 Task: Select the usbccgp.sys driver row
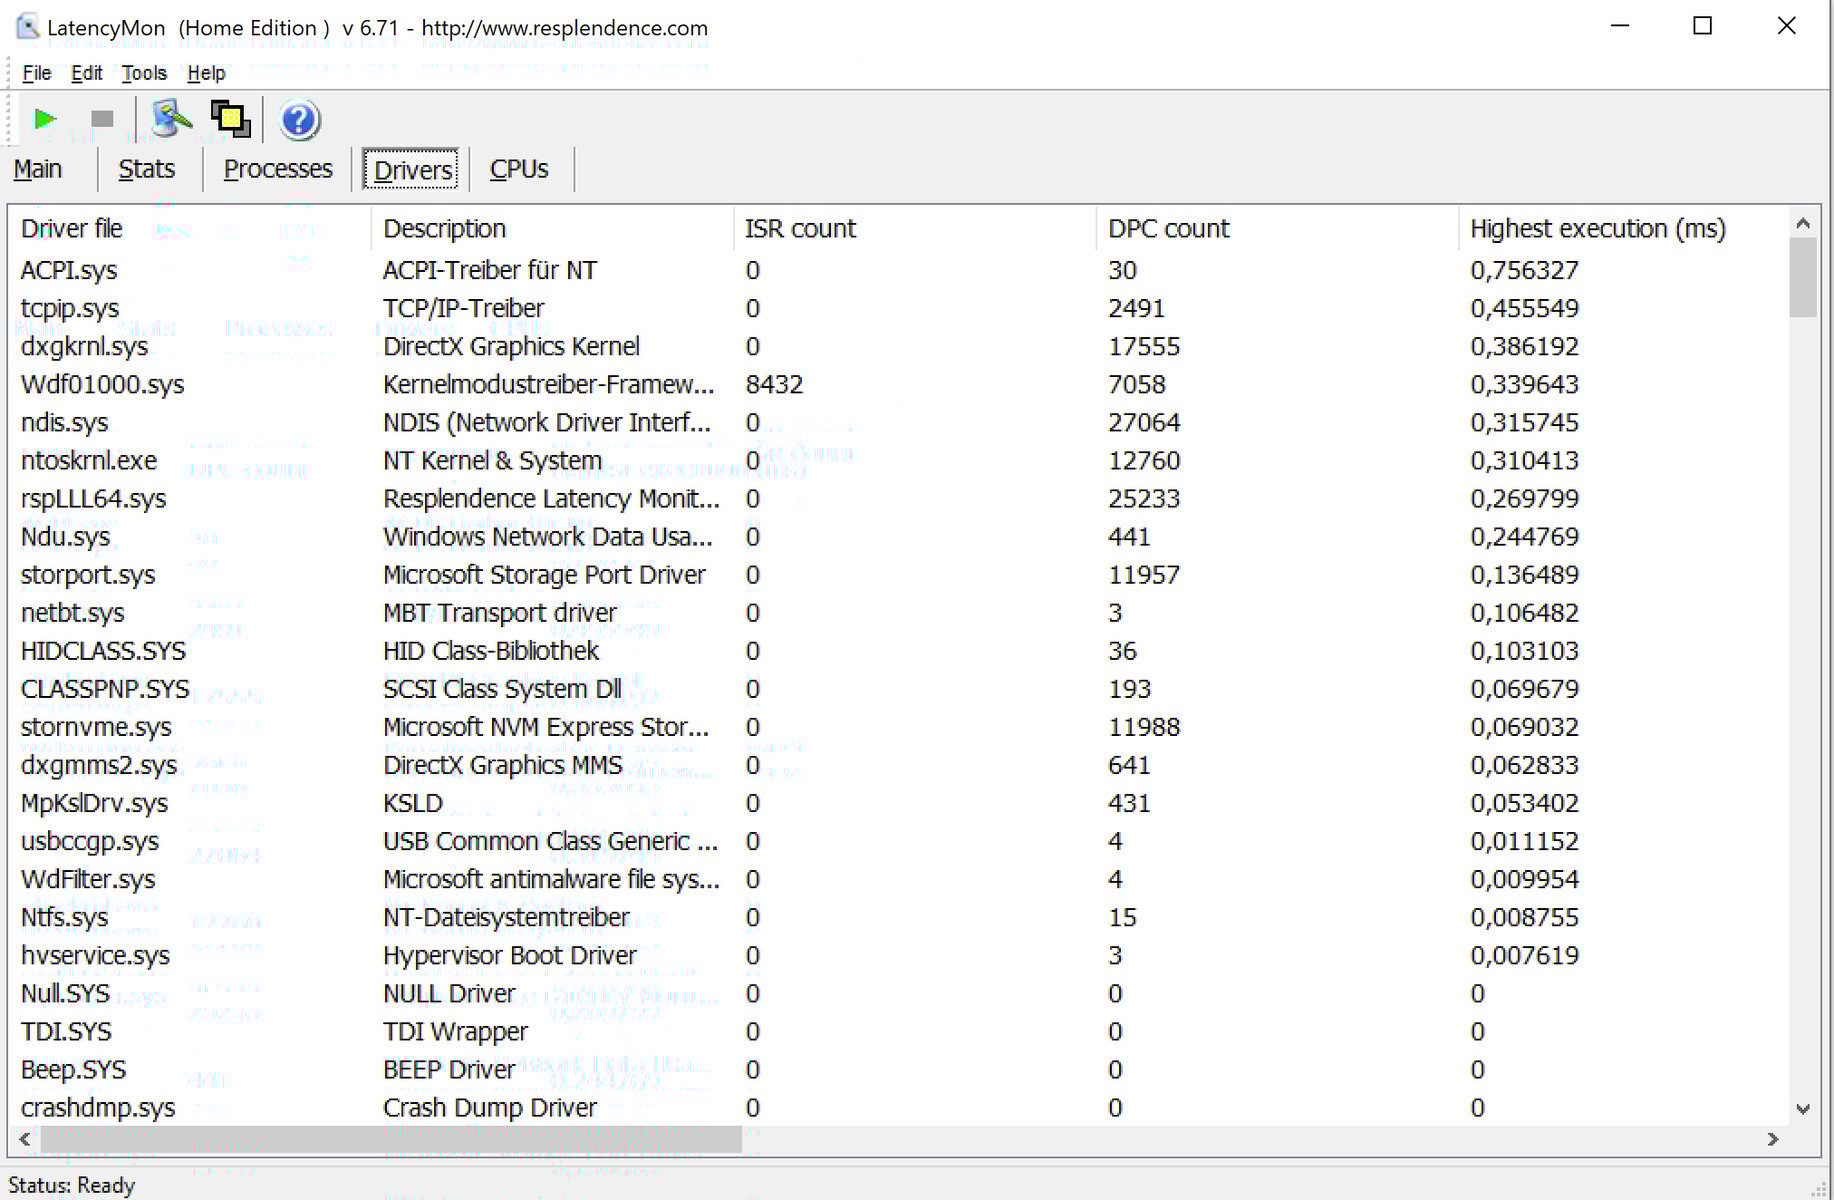pyautogui.click(x=900, y=841)
